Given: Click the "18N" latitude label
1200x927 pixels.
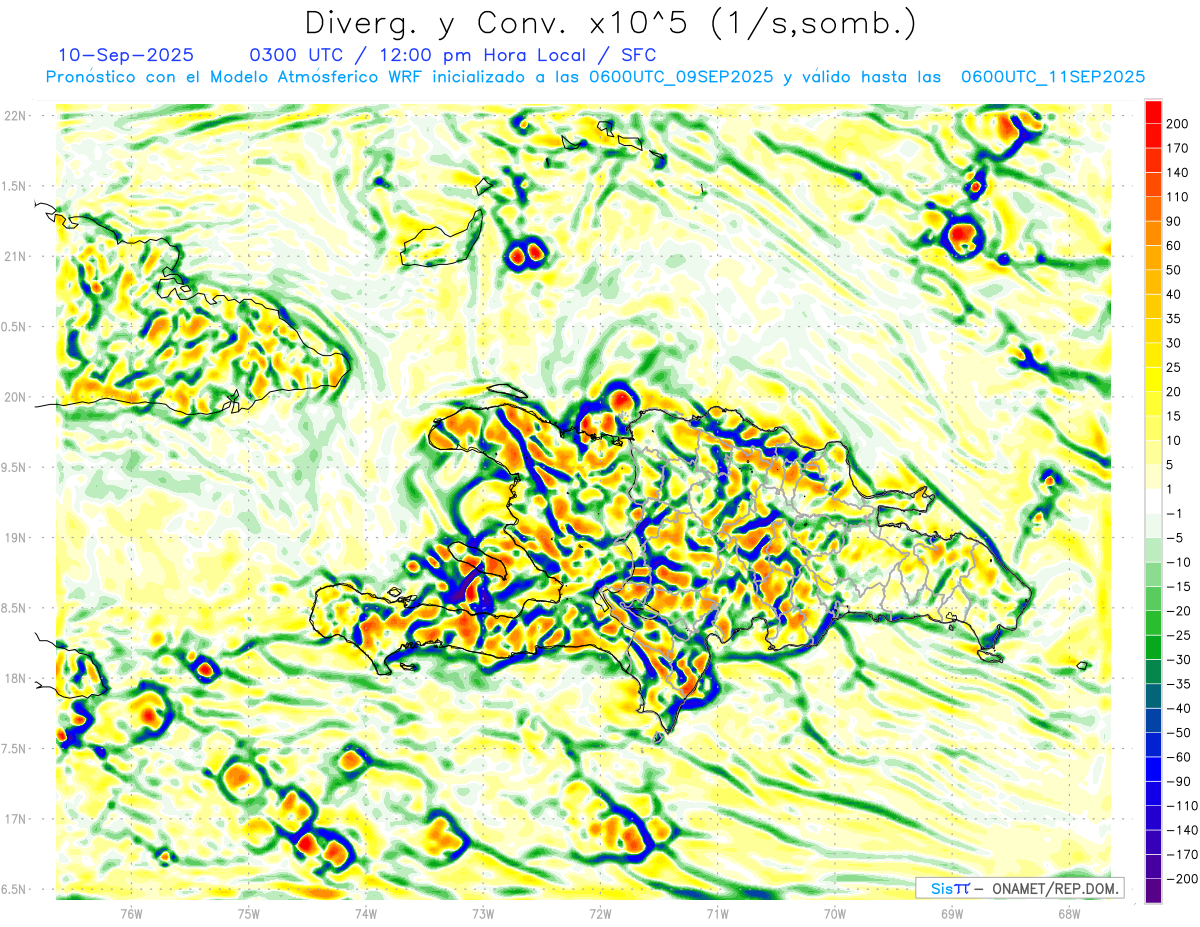Looking at the screenshot, I should [15, 678].
